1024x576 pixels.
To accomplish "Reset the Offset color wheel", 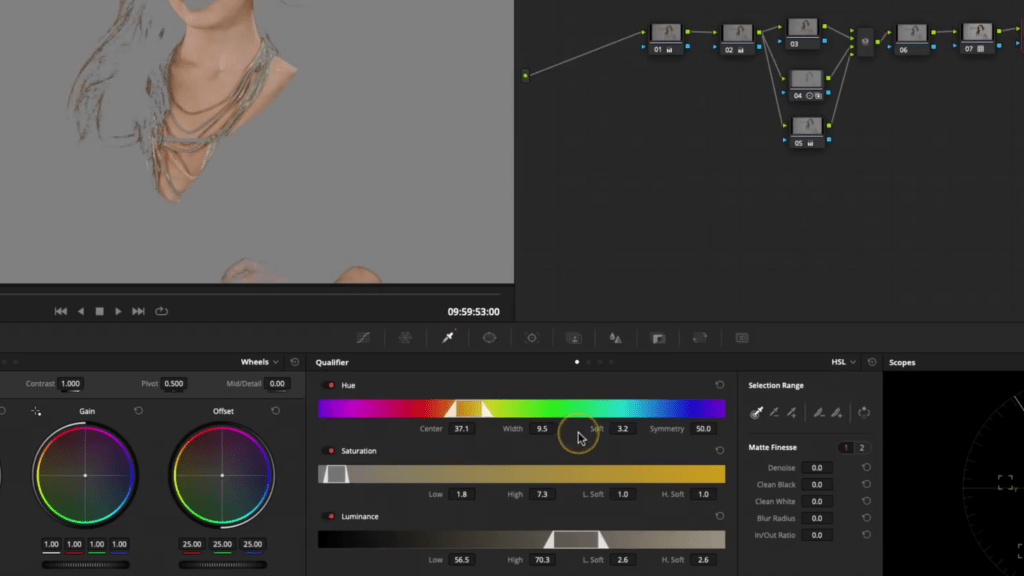I will [275, 411].
